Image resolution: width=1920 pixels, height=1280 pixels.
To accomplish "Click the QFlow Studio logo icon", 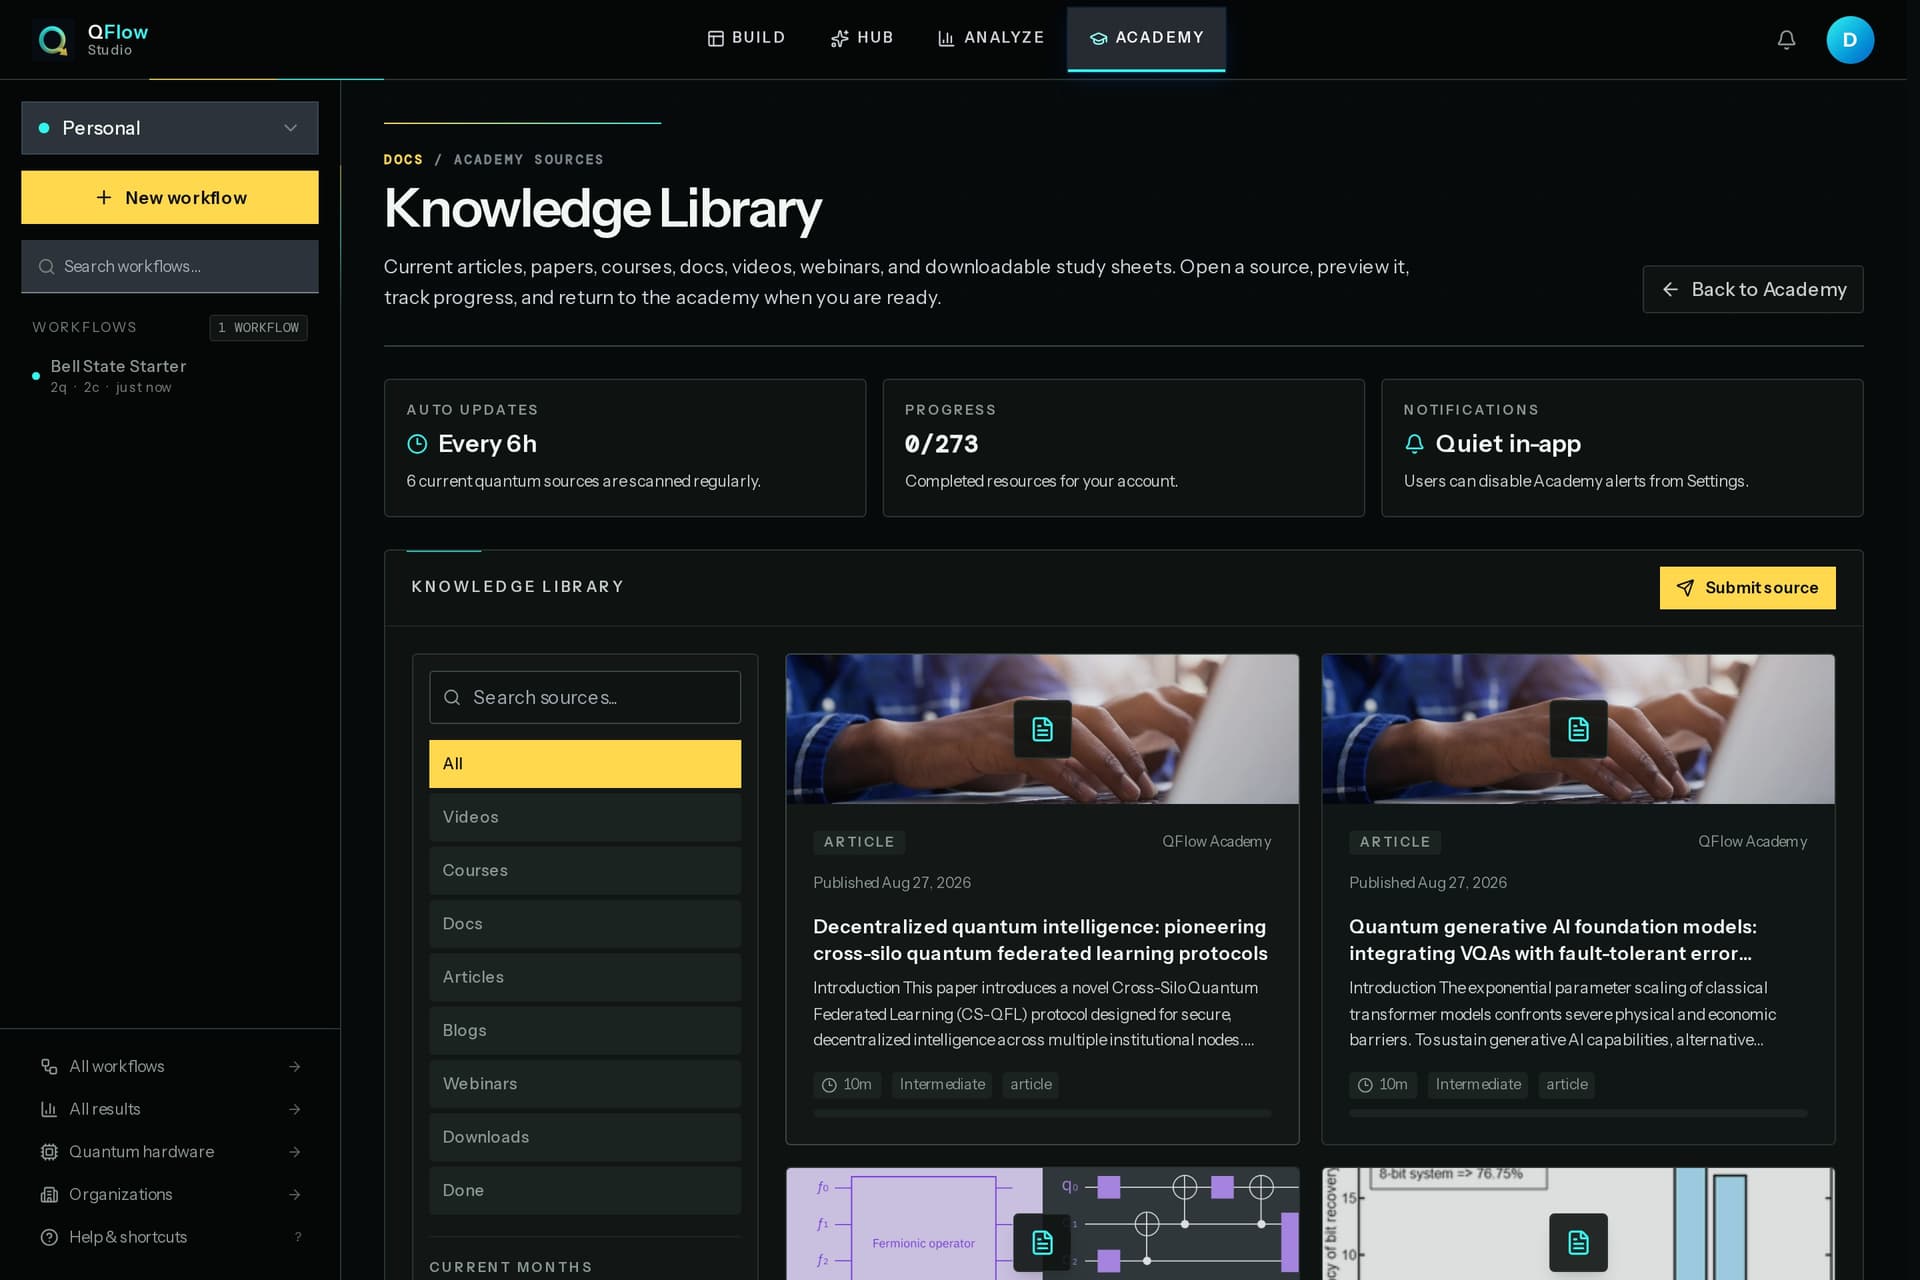I will [53, 40].
